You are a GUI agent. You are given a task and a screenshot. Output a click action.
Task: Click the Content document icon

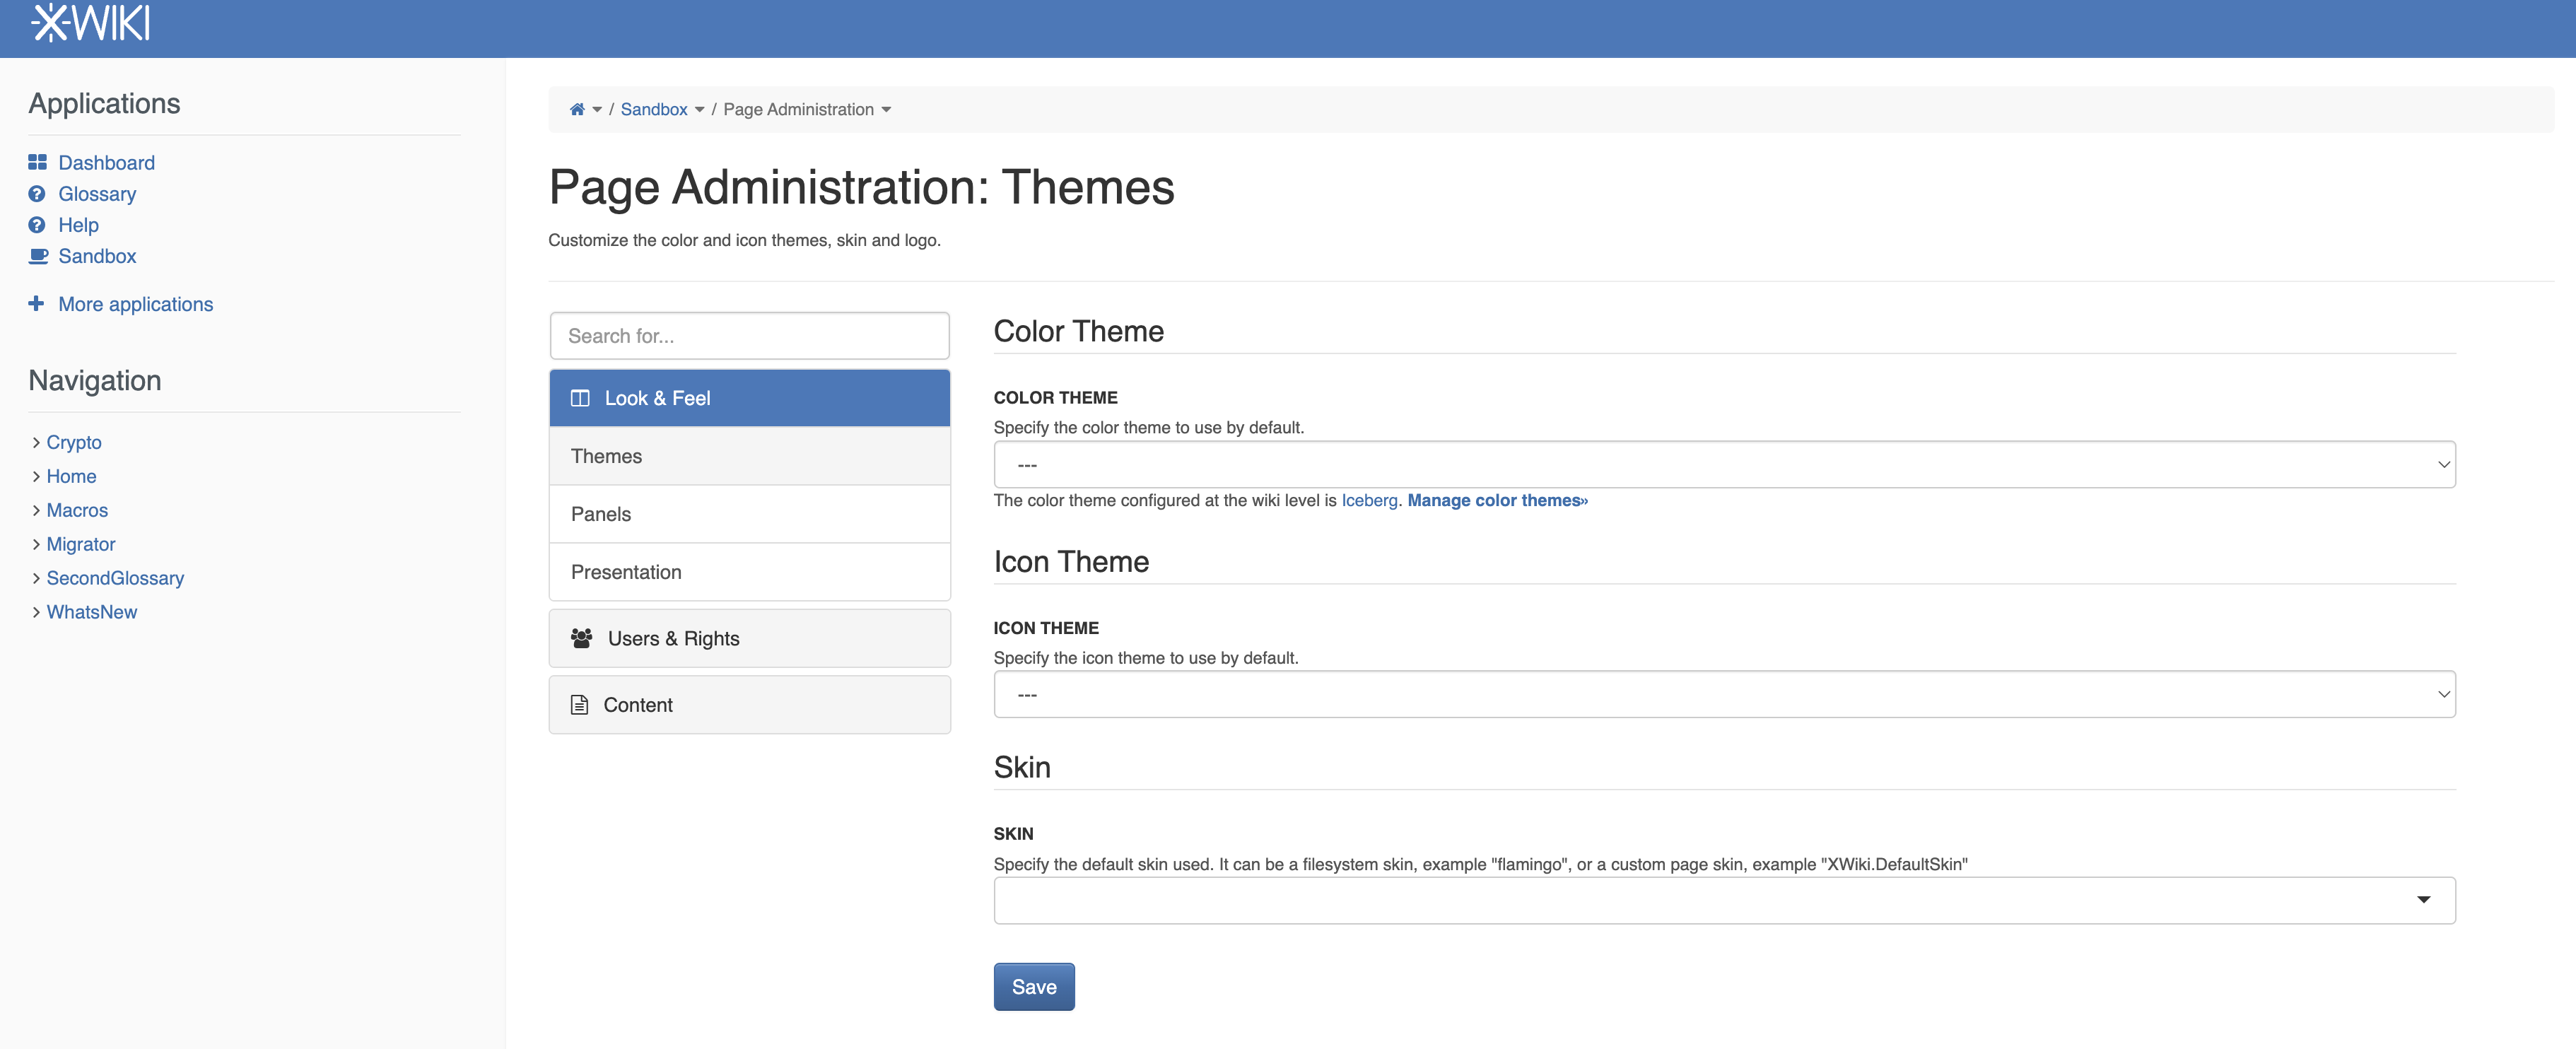click(579, 704)
